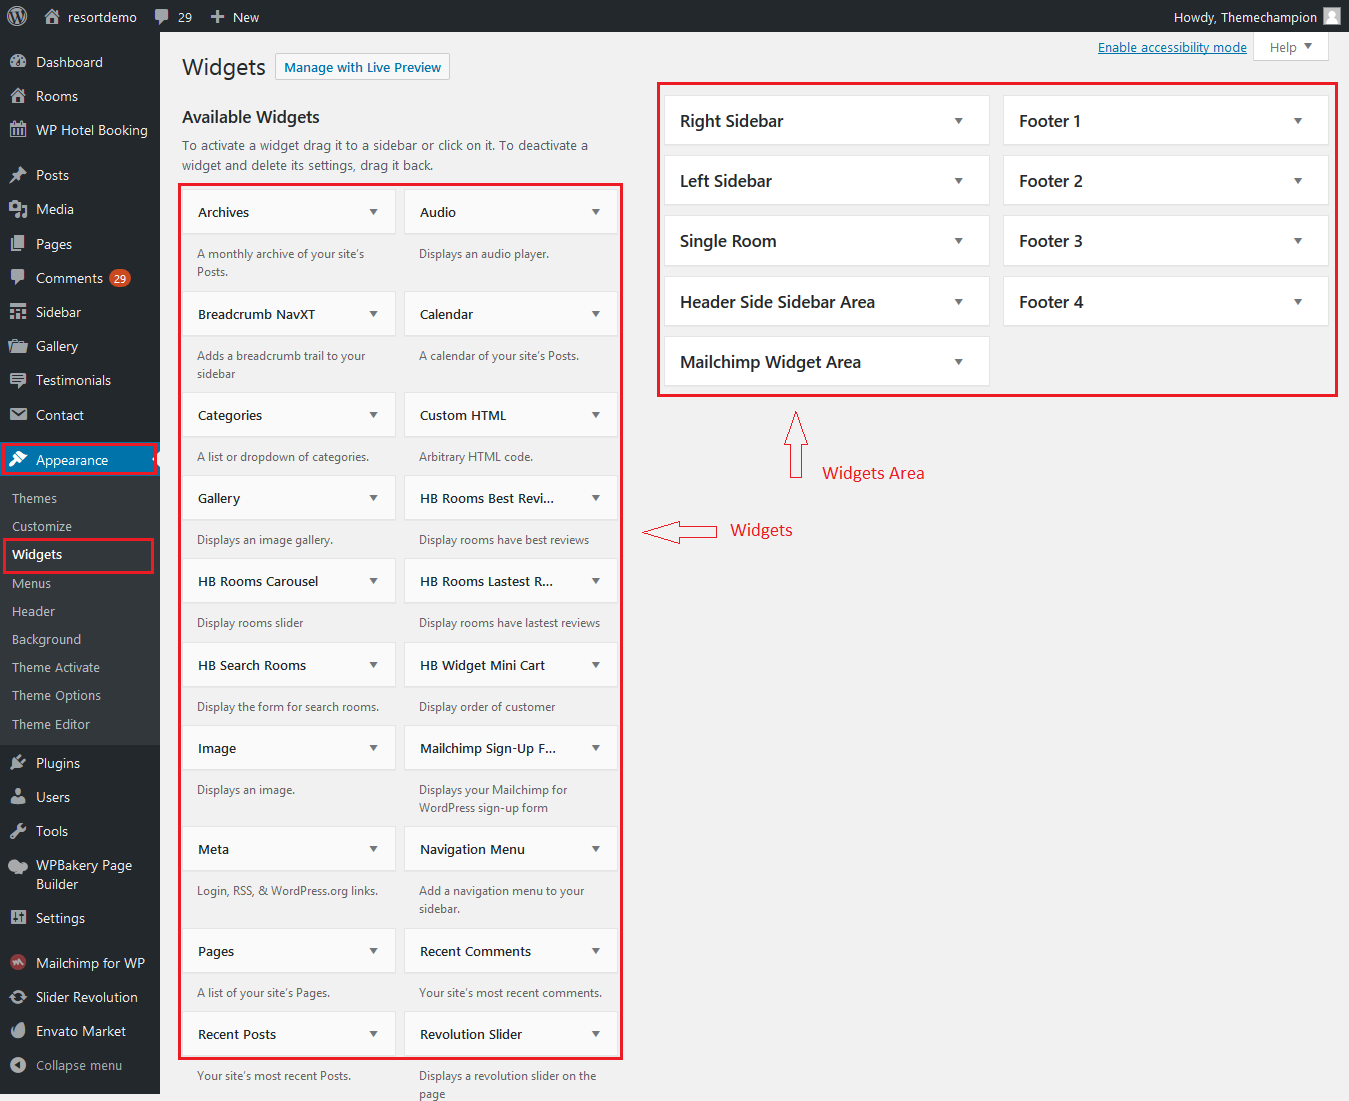Screen dimensions: 1349x1101
Task: Click the WP Hotel Booking calendar icon
Action: click(18, 129)
